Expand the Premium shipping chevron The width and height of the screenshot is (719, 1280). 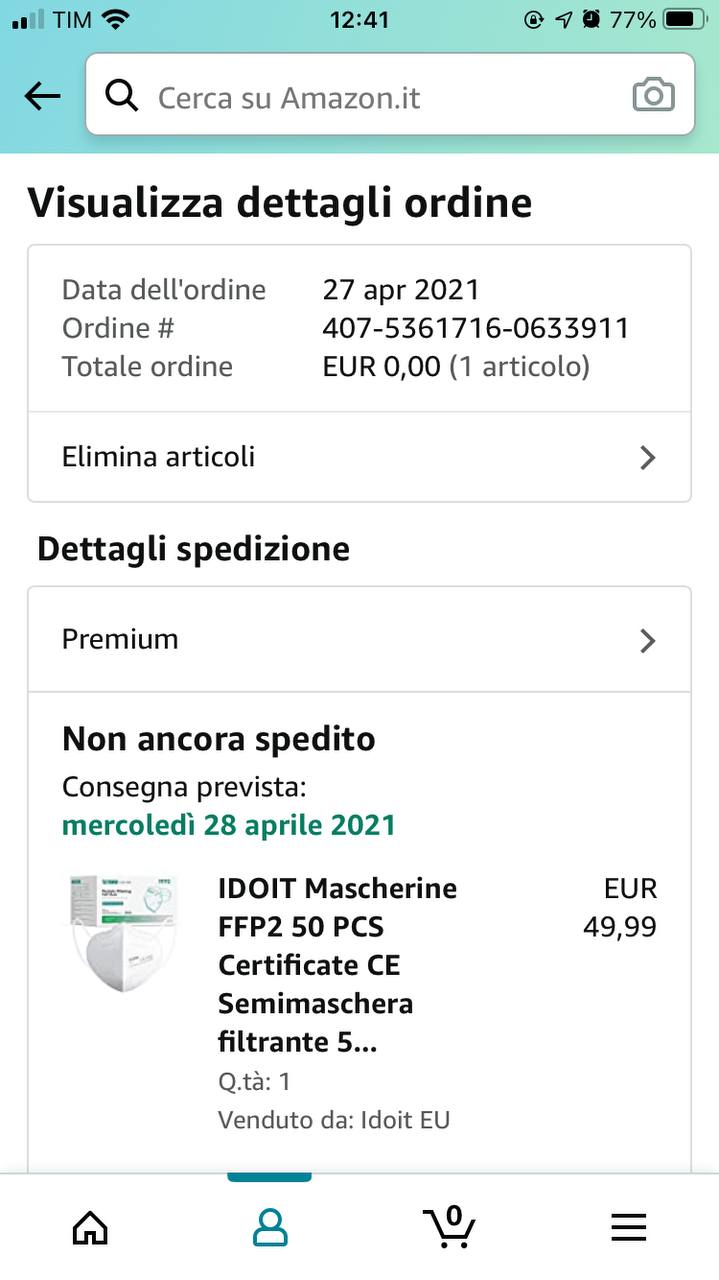pos(648,640)
